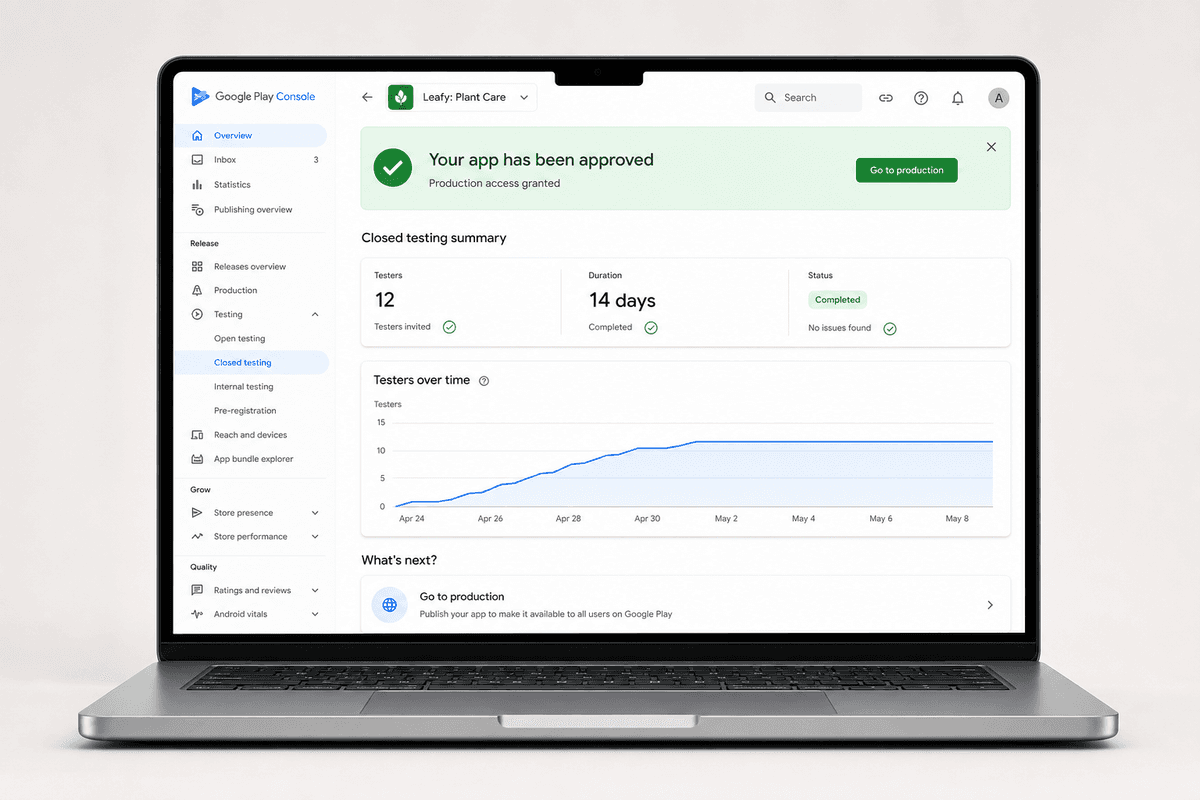
Task: Click the large green approved checkmark
Action: coord(393,168)
